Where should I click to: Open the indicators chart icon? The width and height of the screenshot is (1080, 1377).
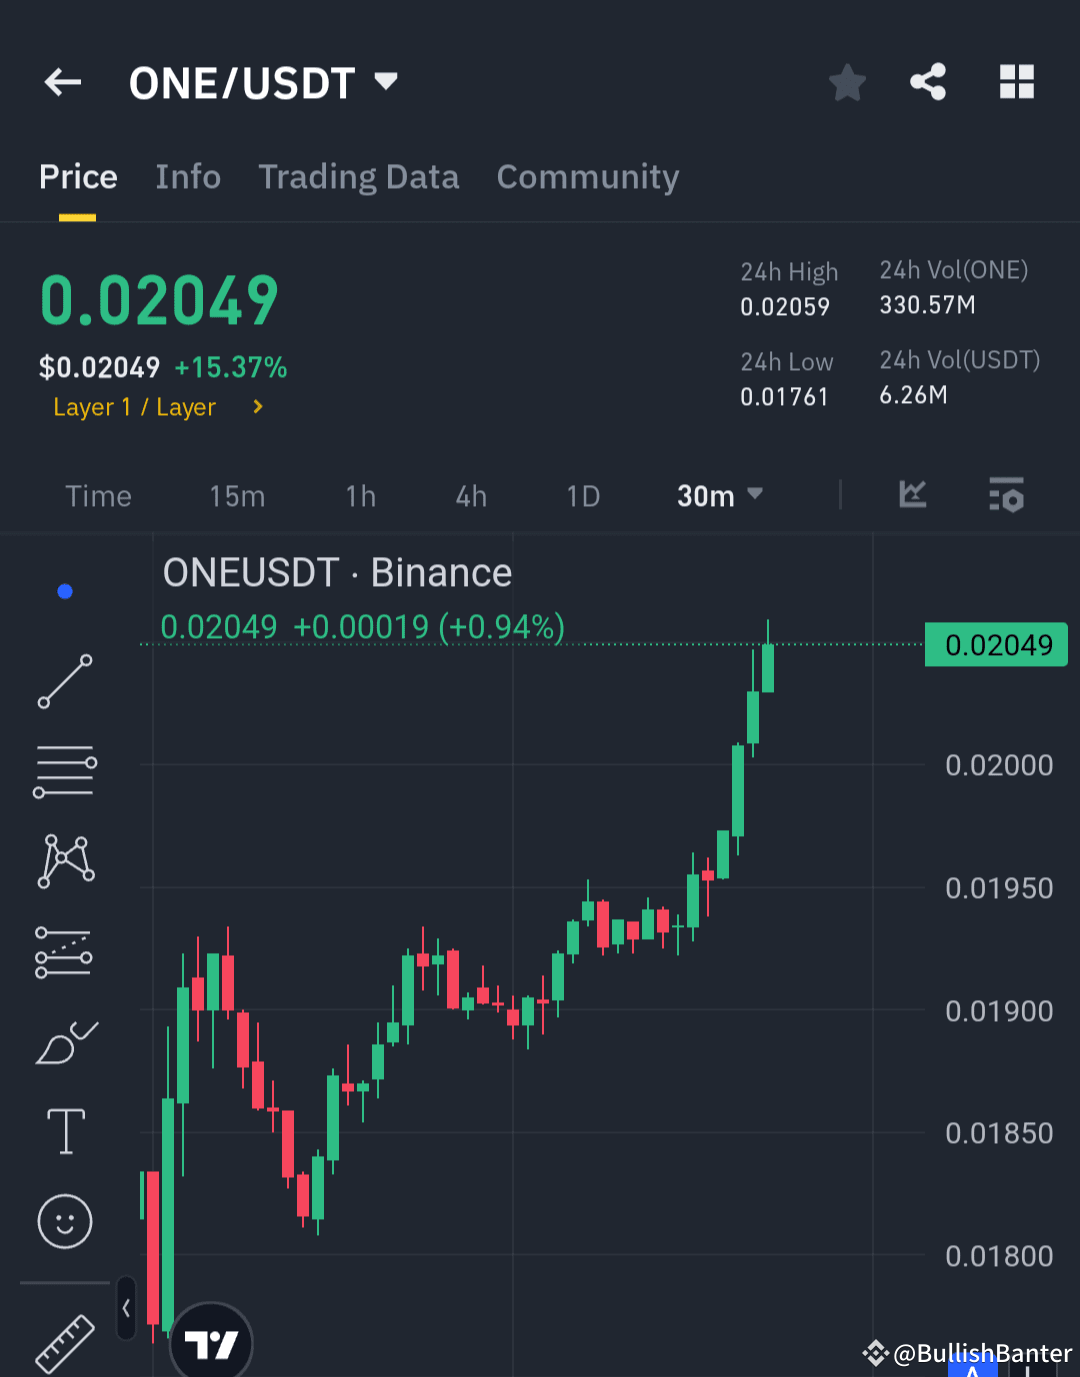point(912,495)
